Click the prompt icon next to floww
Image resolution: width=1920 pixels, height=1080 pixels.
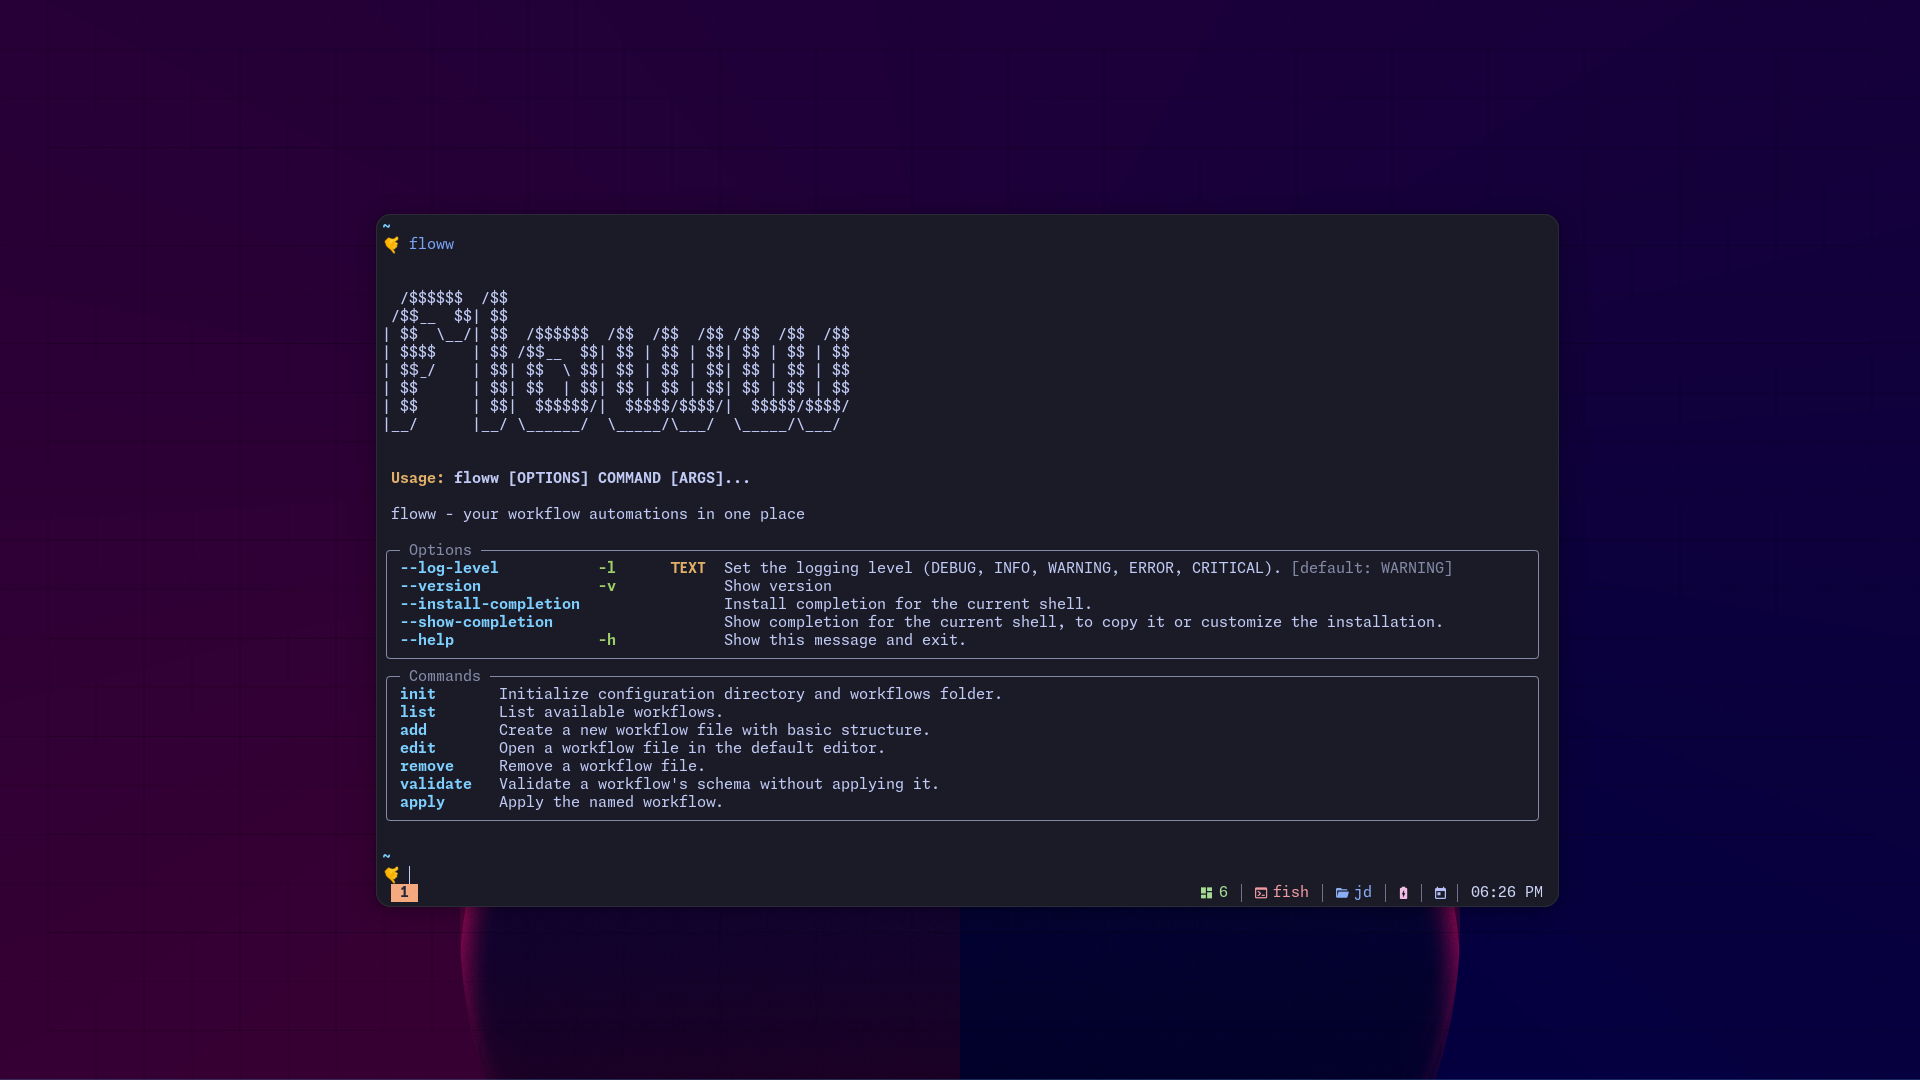tap(392, 244)
